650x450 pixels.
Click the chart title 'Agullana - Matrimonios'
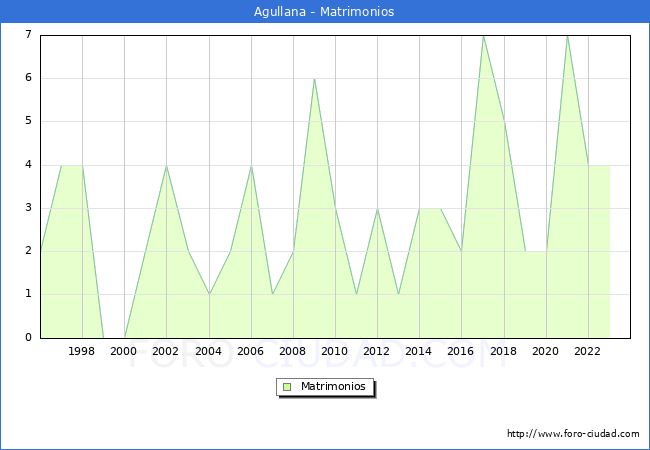[324, 12]
